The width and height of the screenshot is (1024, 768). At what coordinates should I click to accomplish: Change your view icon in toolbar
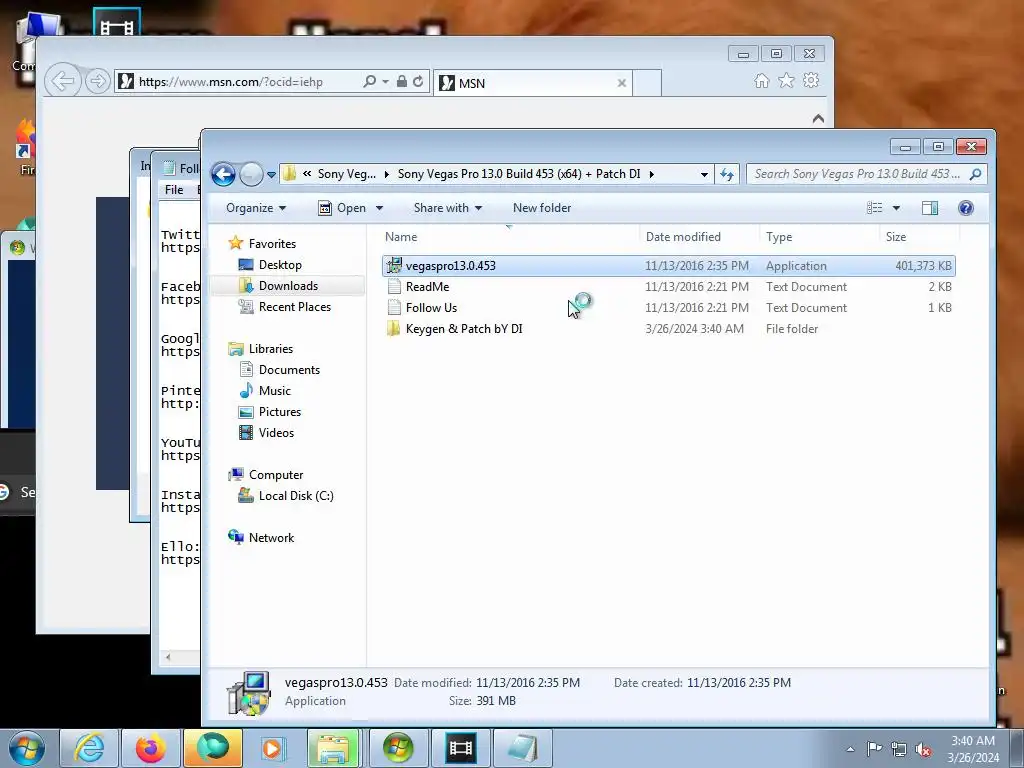pos(874,208)
